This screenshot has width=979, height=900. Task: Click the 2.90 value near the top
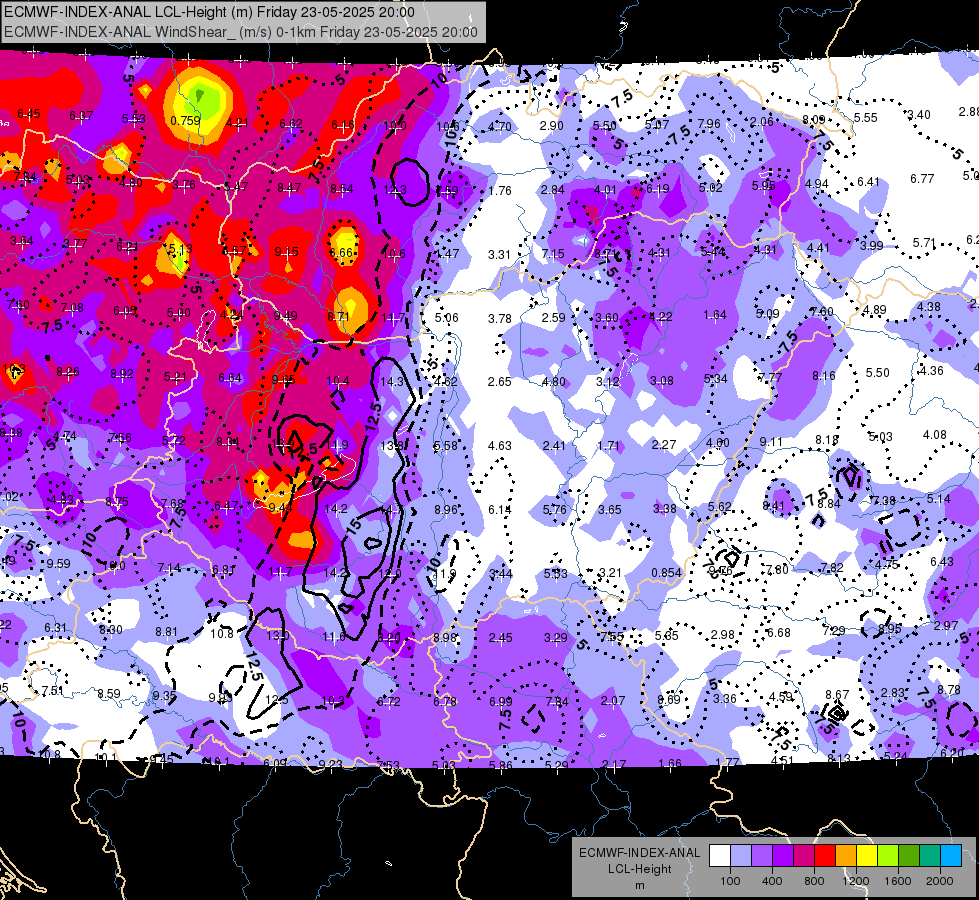coord(552,126)
